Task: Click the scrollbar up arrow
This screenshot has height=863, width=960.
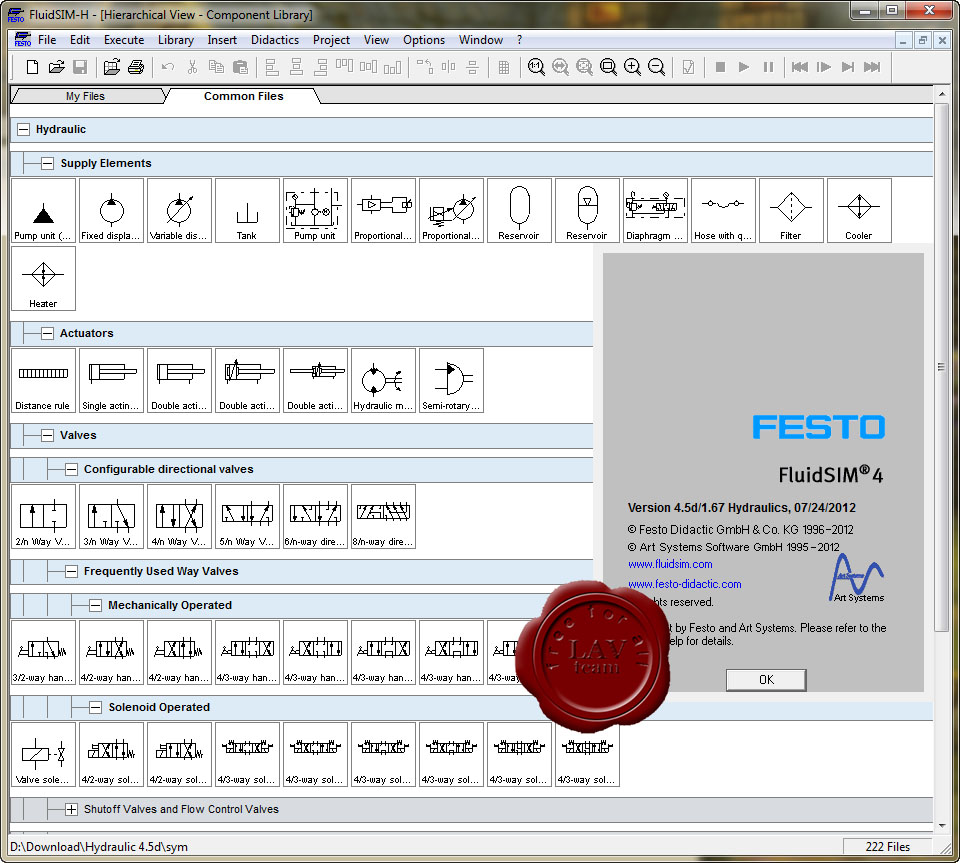Action: (x=942, y=94)
